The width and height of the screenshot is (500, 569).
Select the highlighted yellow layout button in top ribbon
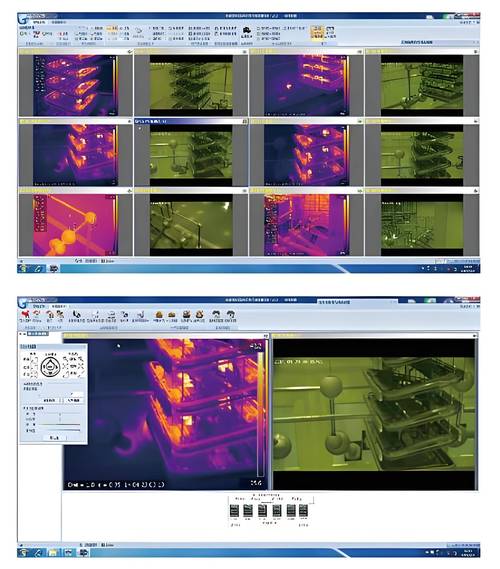[x=317, y=32]
